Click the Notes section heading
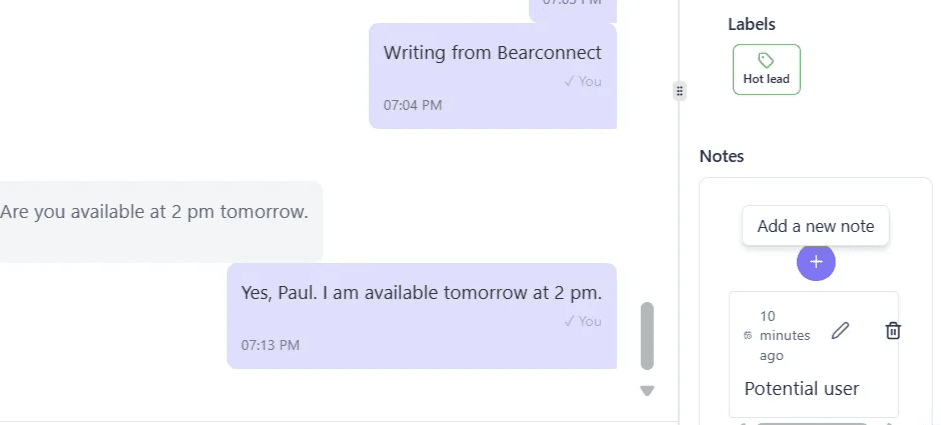This screenshot has width=941, height=425. pyautogui.click(x=721, y=156)
